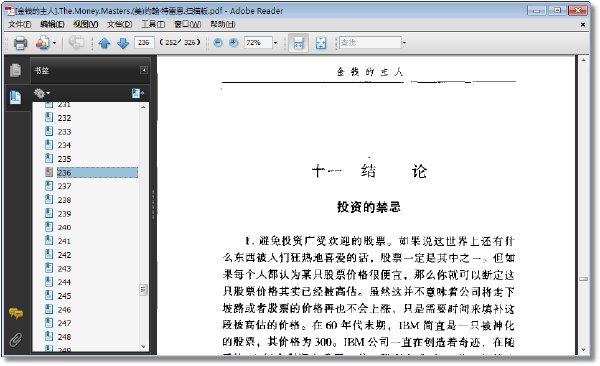This screenshot has width=600, height=366.
Task: Select bookmark 238 in the list
Action: pyautogui.click(x=64, y=200)
